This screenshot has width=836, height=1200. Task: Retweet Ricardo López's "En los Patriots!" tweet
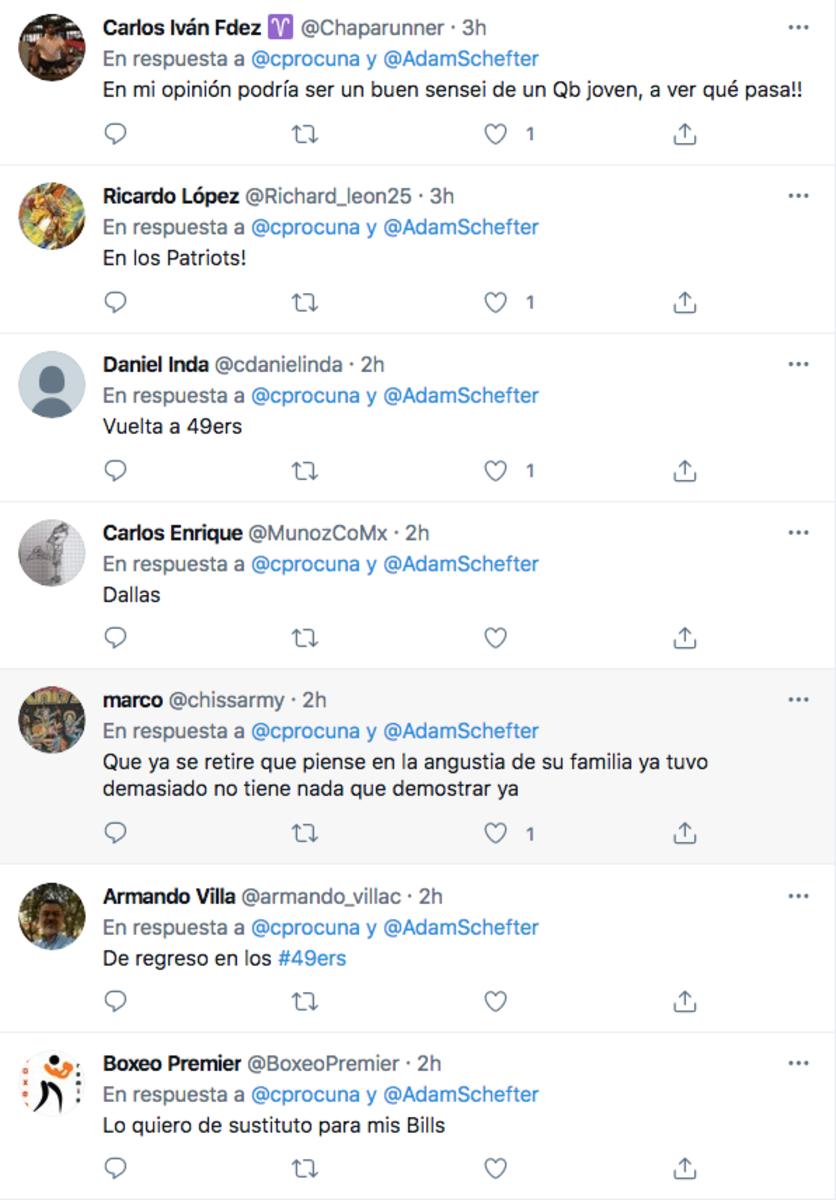coord(304,302)
